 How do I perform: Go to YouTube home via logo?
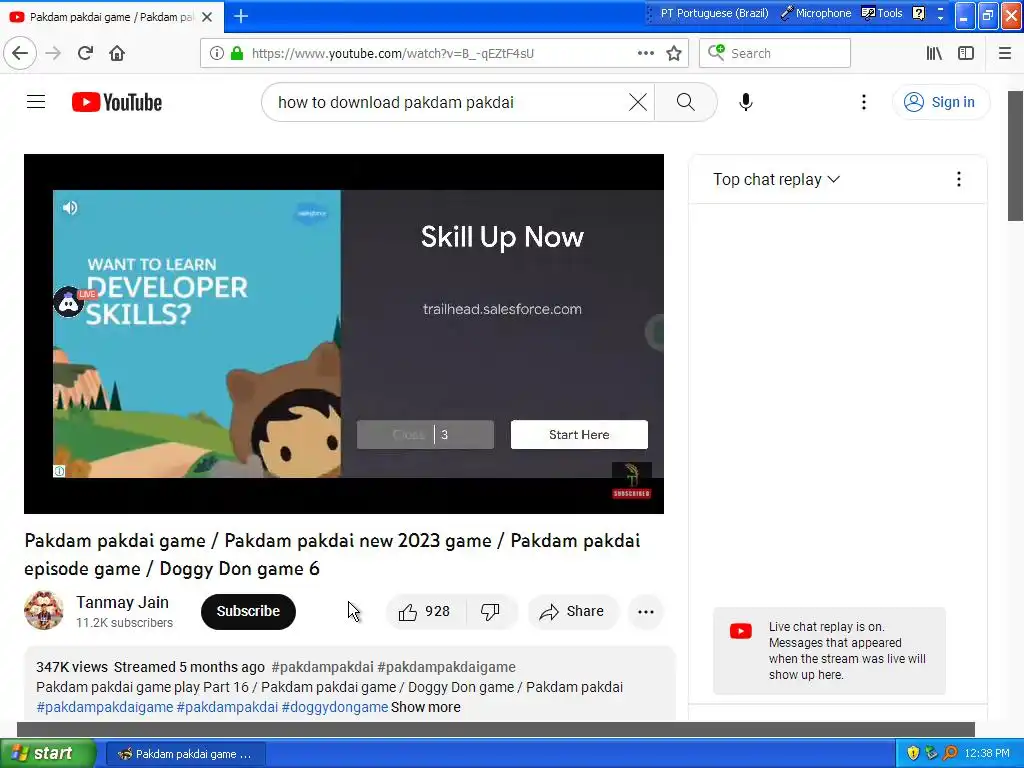click(117, 102)
